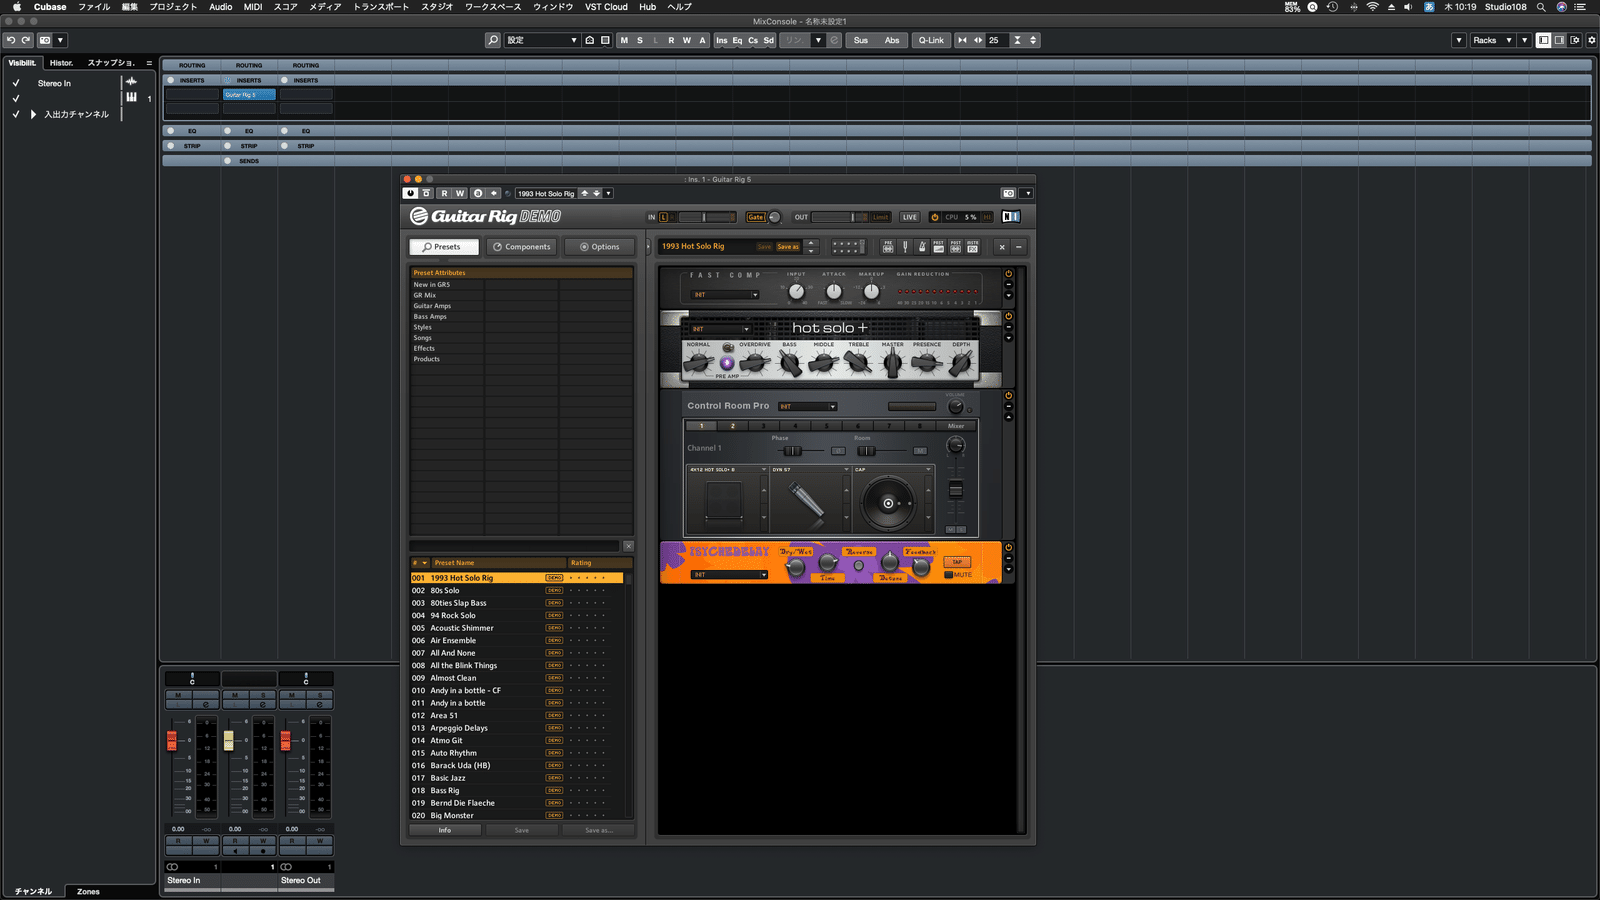Toggle the LIVE button
Viewport: 1600px width, 900px height.
click(x=909, y=217)
